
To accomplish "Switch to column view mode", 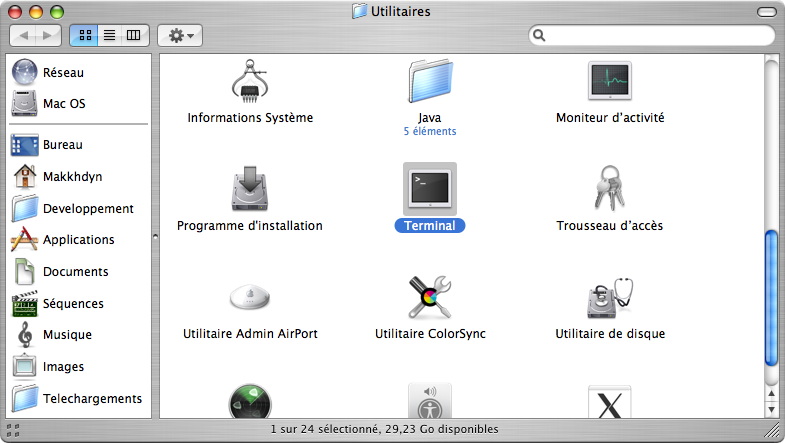I will click(134, 35).
